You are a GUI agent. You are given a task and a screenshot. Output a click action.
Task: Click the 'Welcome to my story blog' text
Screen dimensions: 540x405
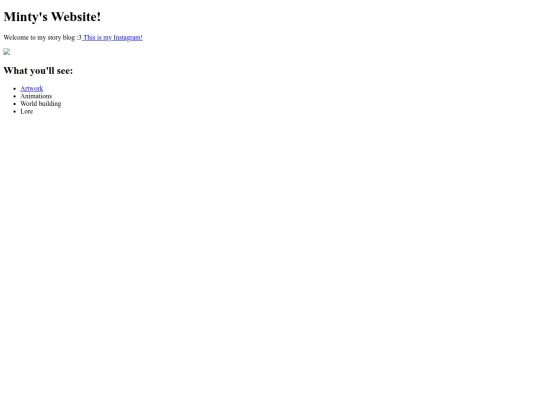(x=39, y=38)
